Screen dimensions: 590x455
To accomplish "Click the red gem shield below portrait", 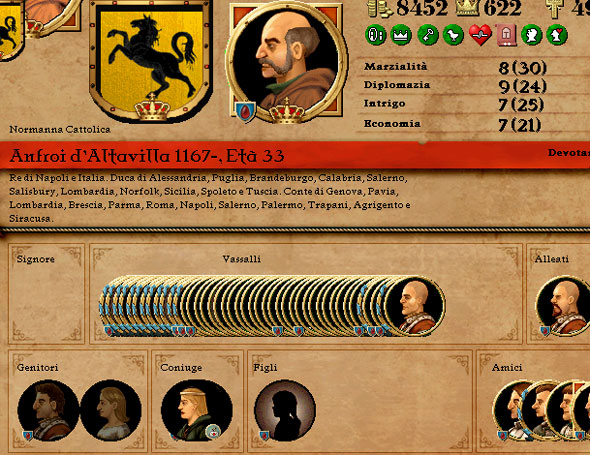I will click(245, 112).
